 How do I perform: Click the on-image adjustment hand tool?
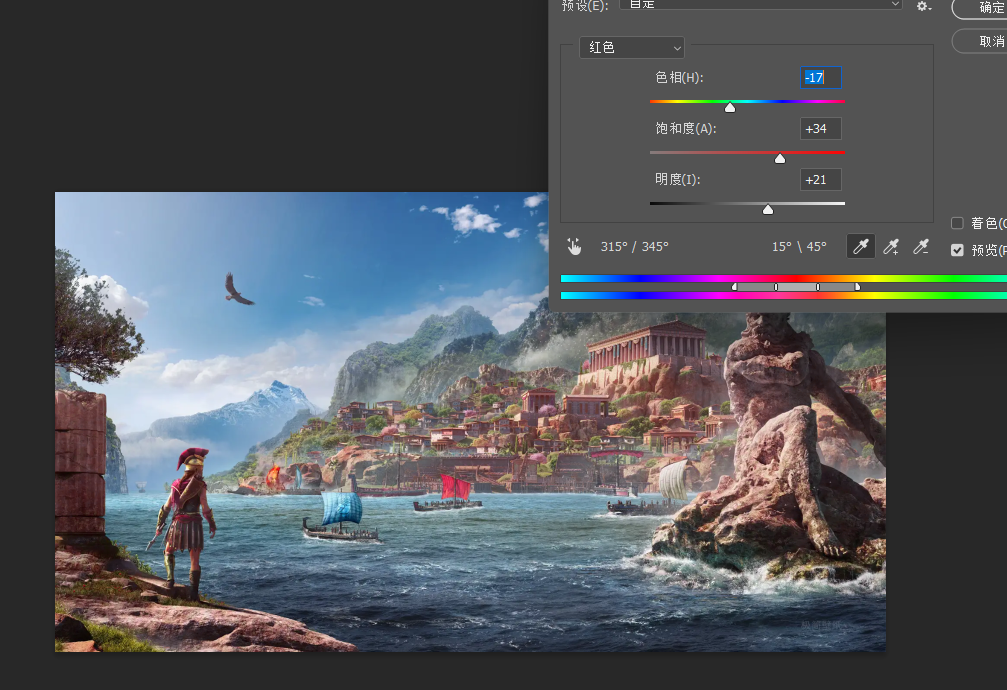574,247
